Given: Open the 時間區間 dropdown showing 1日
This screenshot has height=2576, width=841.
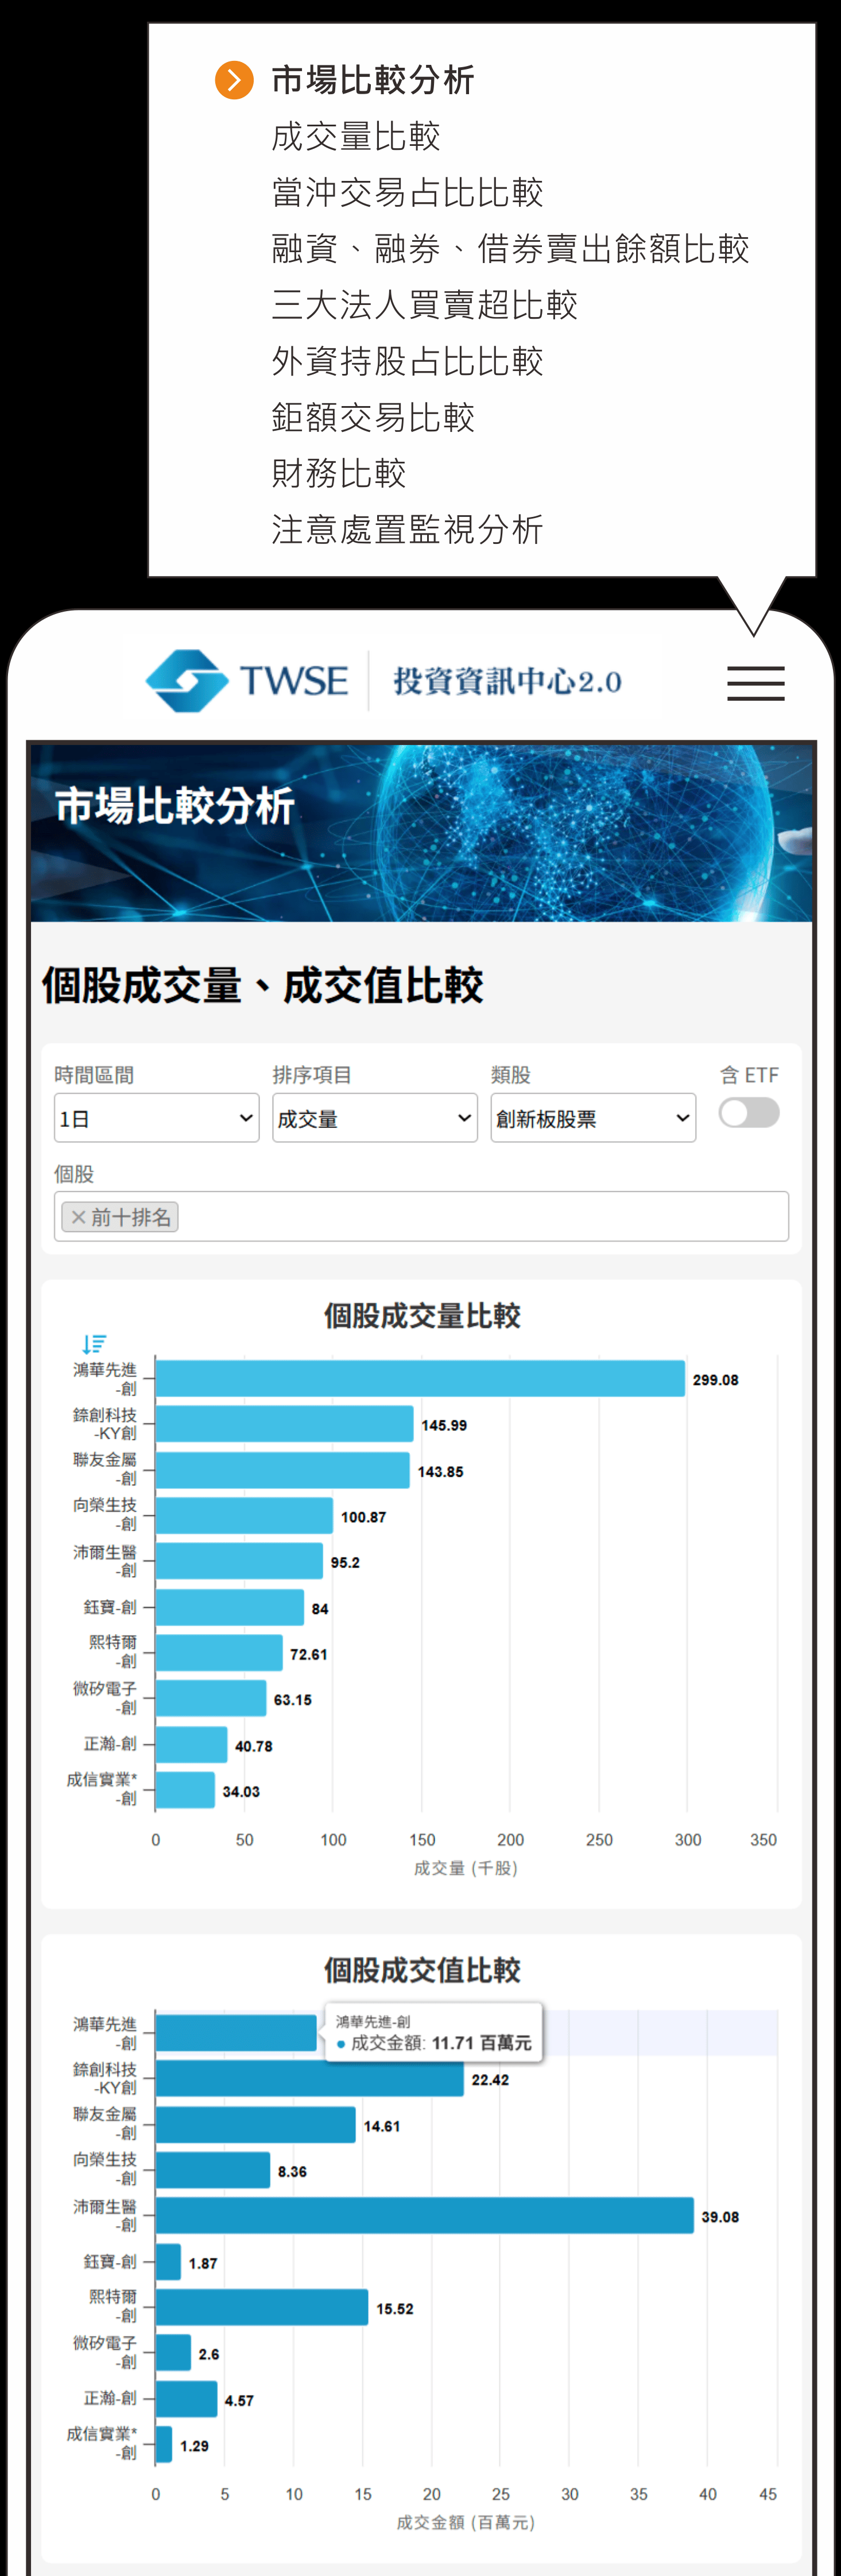Looking at the screenshot, I should (156, 1118).
